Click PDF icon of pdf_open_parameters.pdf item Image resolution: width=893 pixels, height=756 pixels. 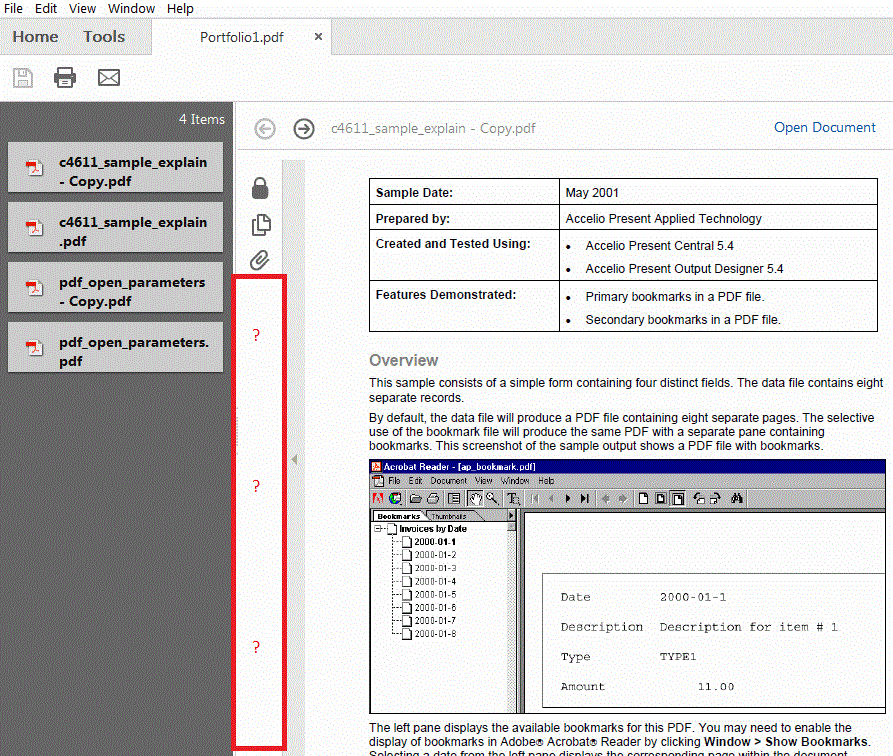[x=34, y=348]
